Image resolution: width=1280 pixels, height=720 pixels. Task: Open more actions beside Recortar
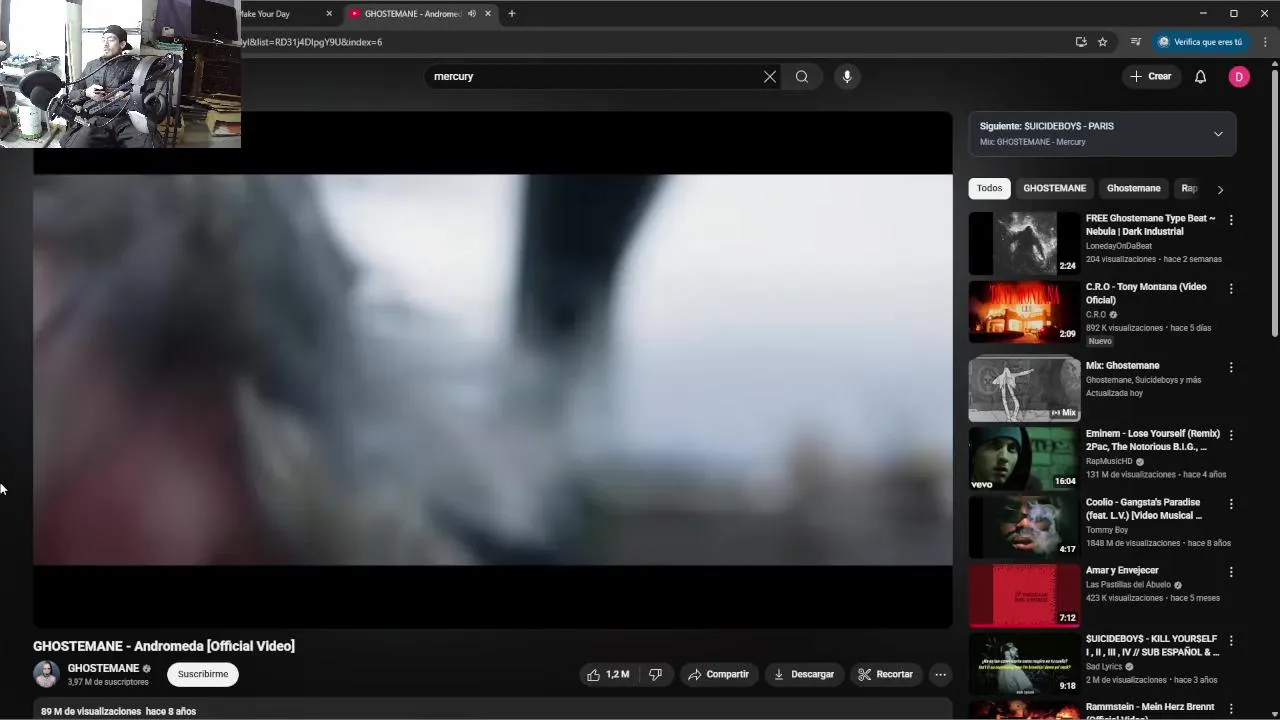[940, 675]
